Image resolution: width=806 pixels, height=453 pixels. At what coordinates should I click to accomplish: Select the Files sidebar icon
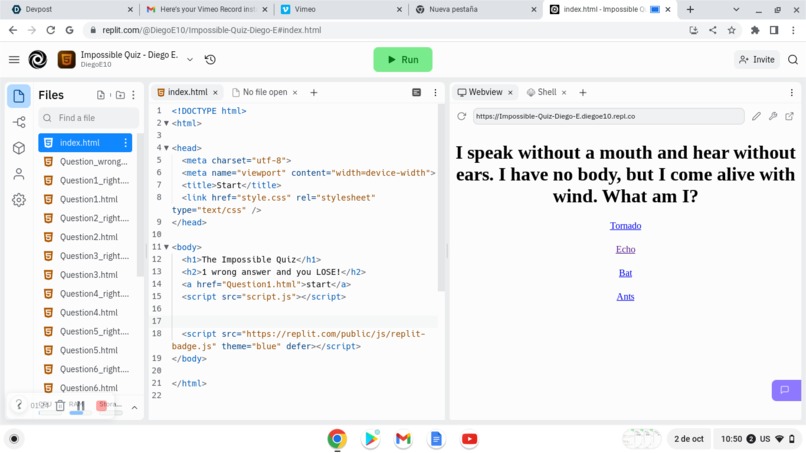point(19,96)
